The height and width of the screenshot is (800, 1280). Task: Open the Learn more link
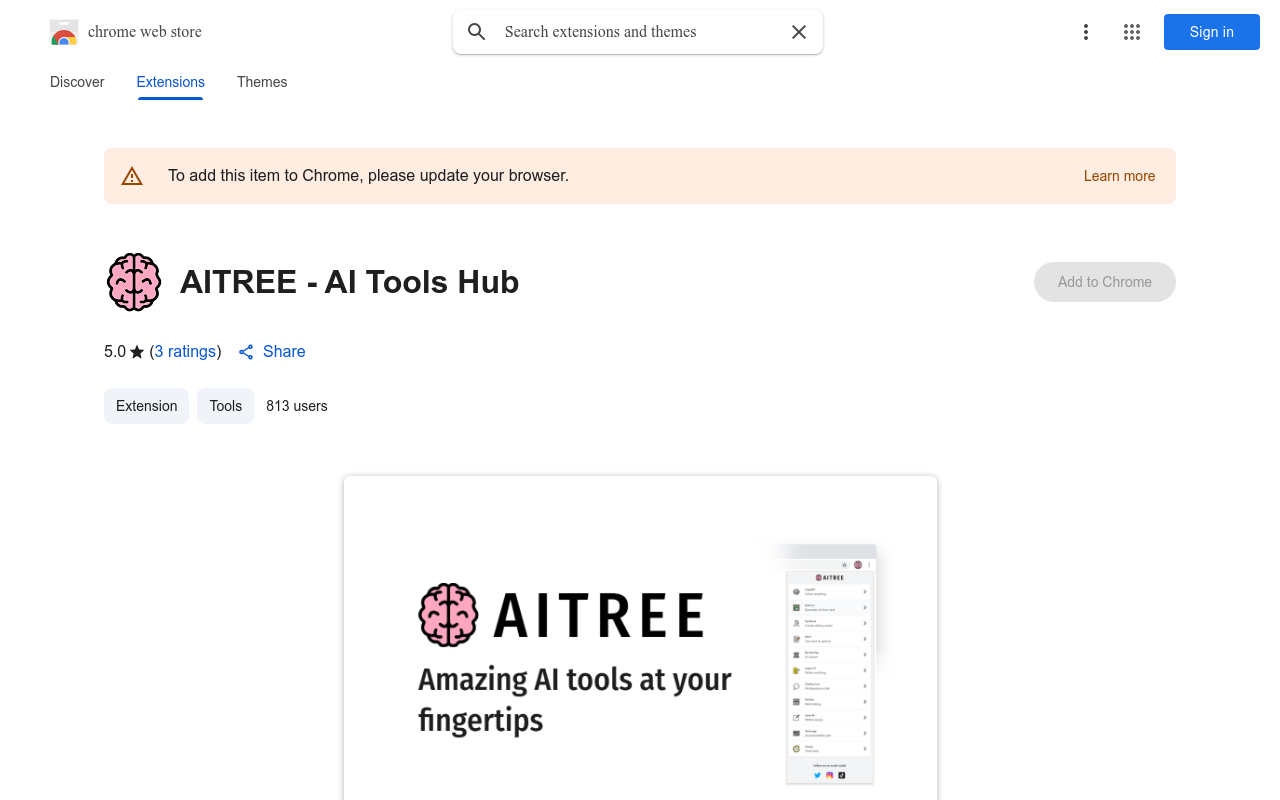click(x=1119, y=176)
